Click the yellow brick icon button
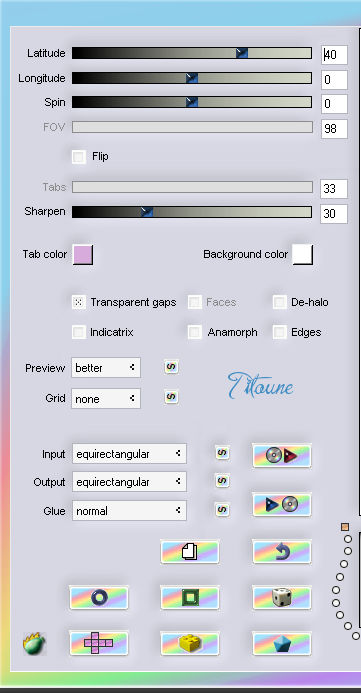 190,643
